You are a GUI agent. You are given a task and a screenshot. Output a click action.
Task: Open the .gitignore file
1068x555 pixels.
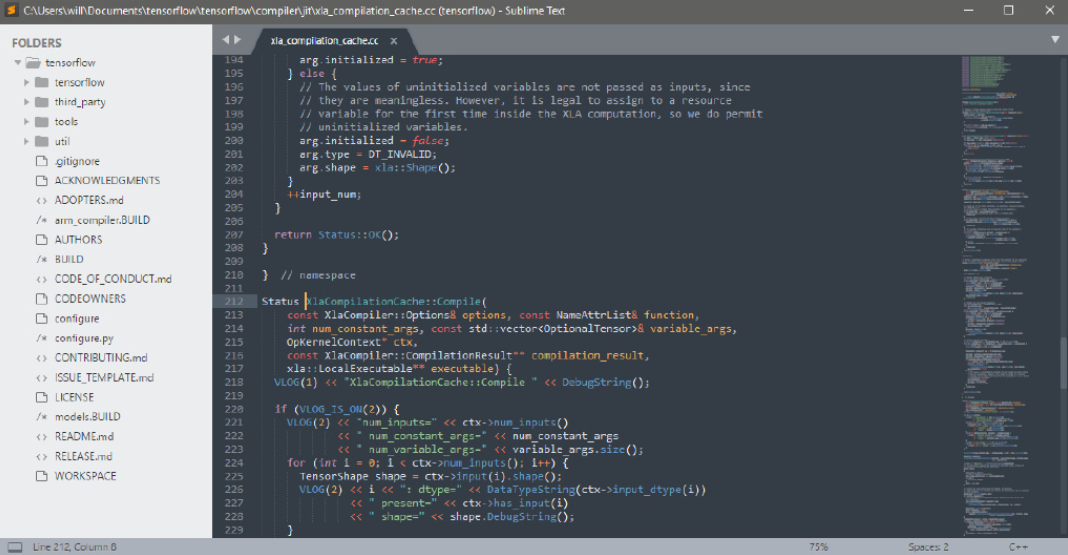tap(76, 161)
